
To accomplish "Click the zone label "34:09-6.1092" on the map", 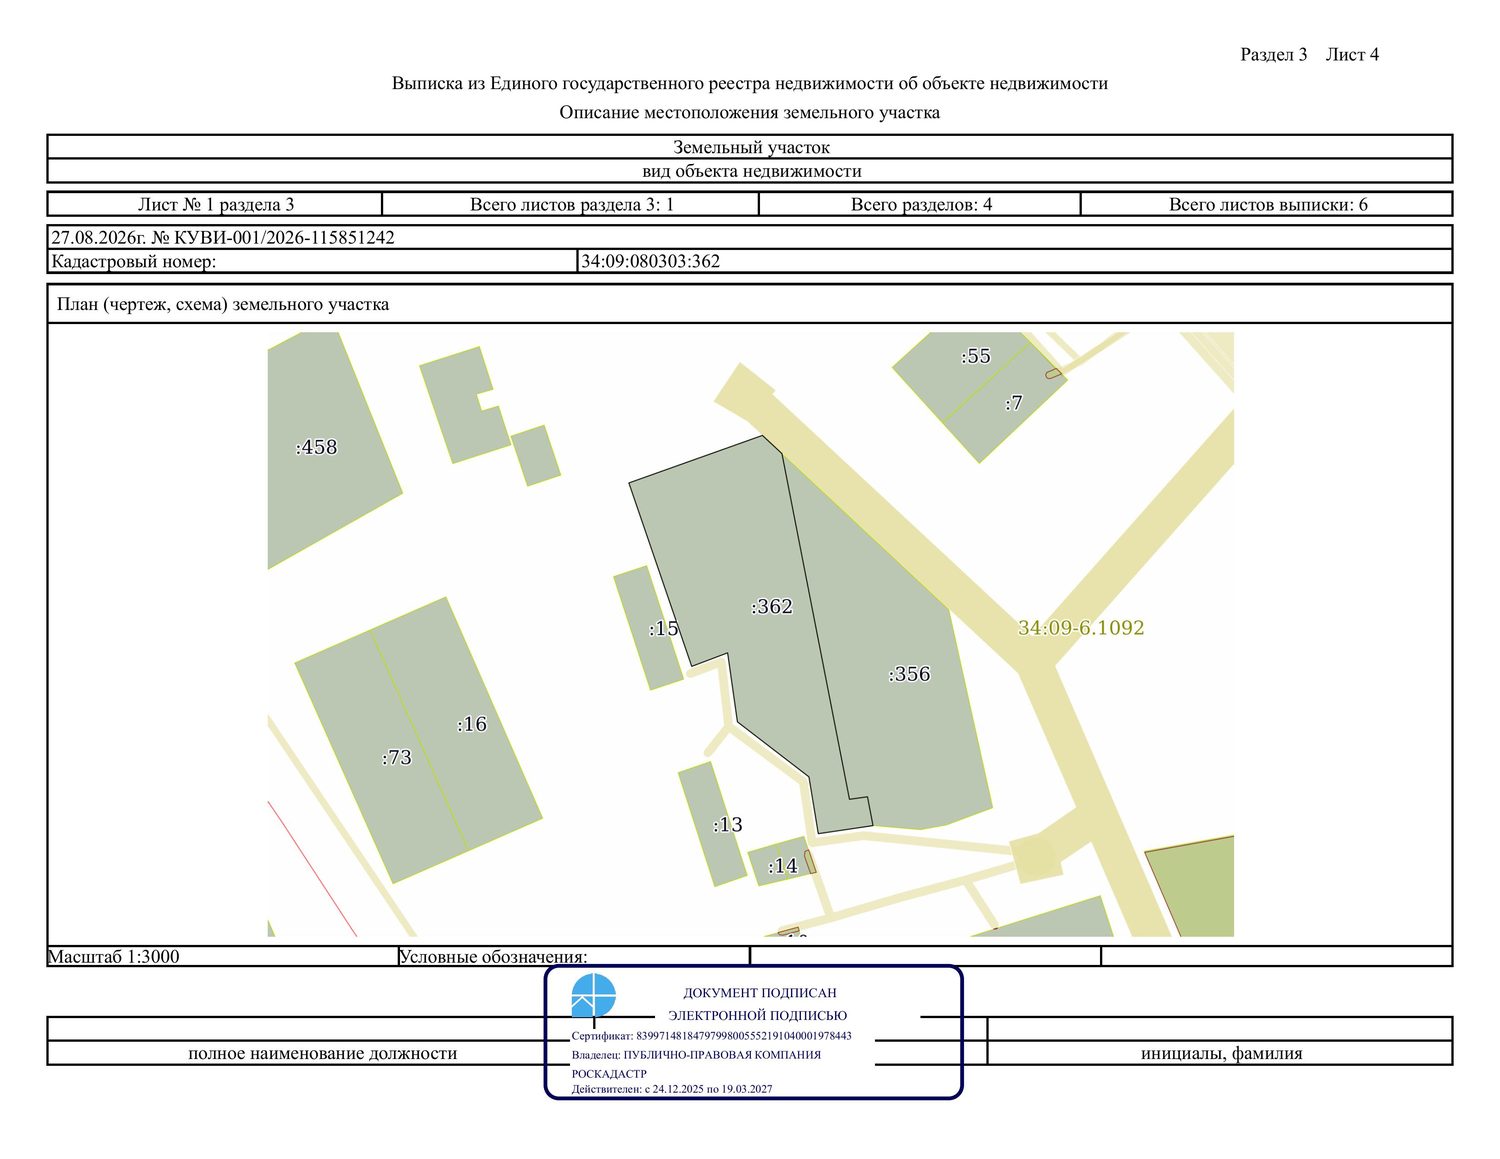I will 1081,628.
